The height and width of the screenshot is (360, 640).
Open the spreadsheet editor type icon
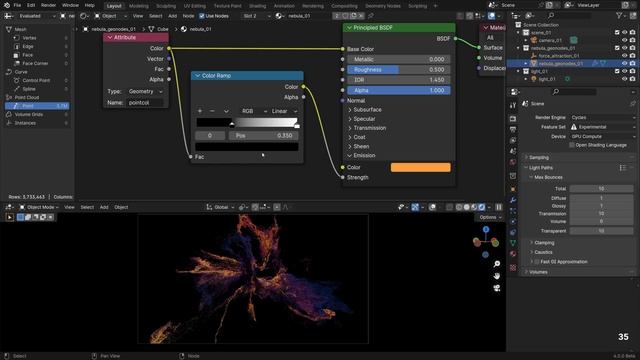[8, 16]
